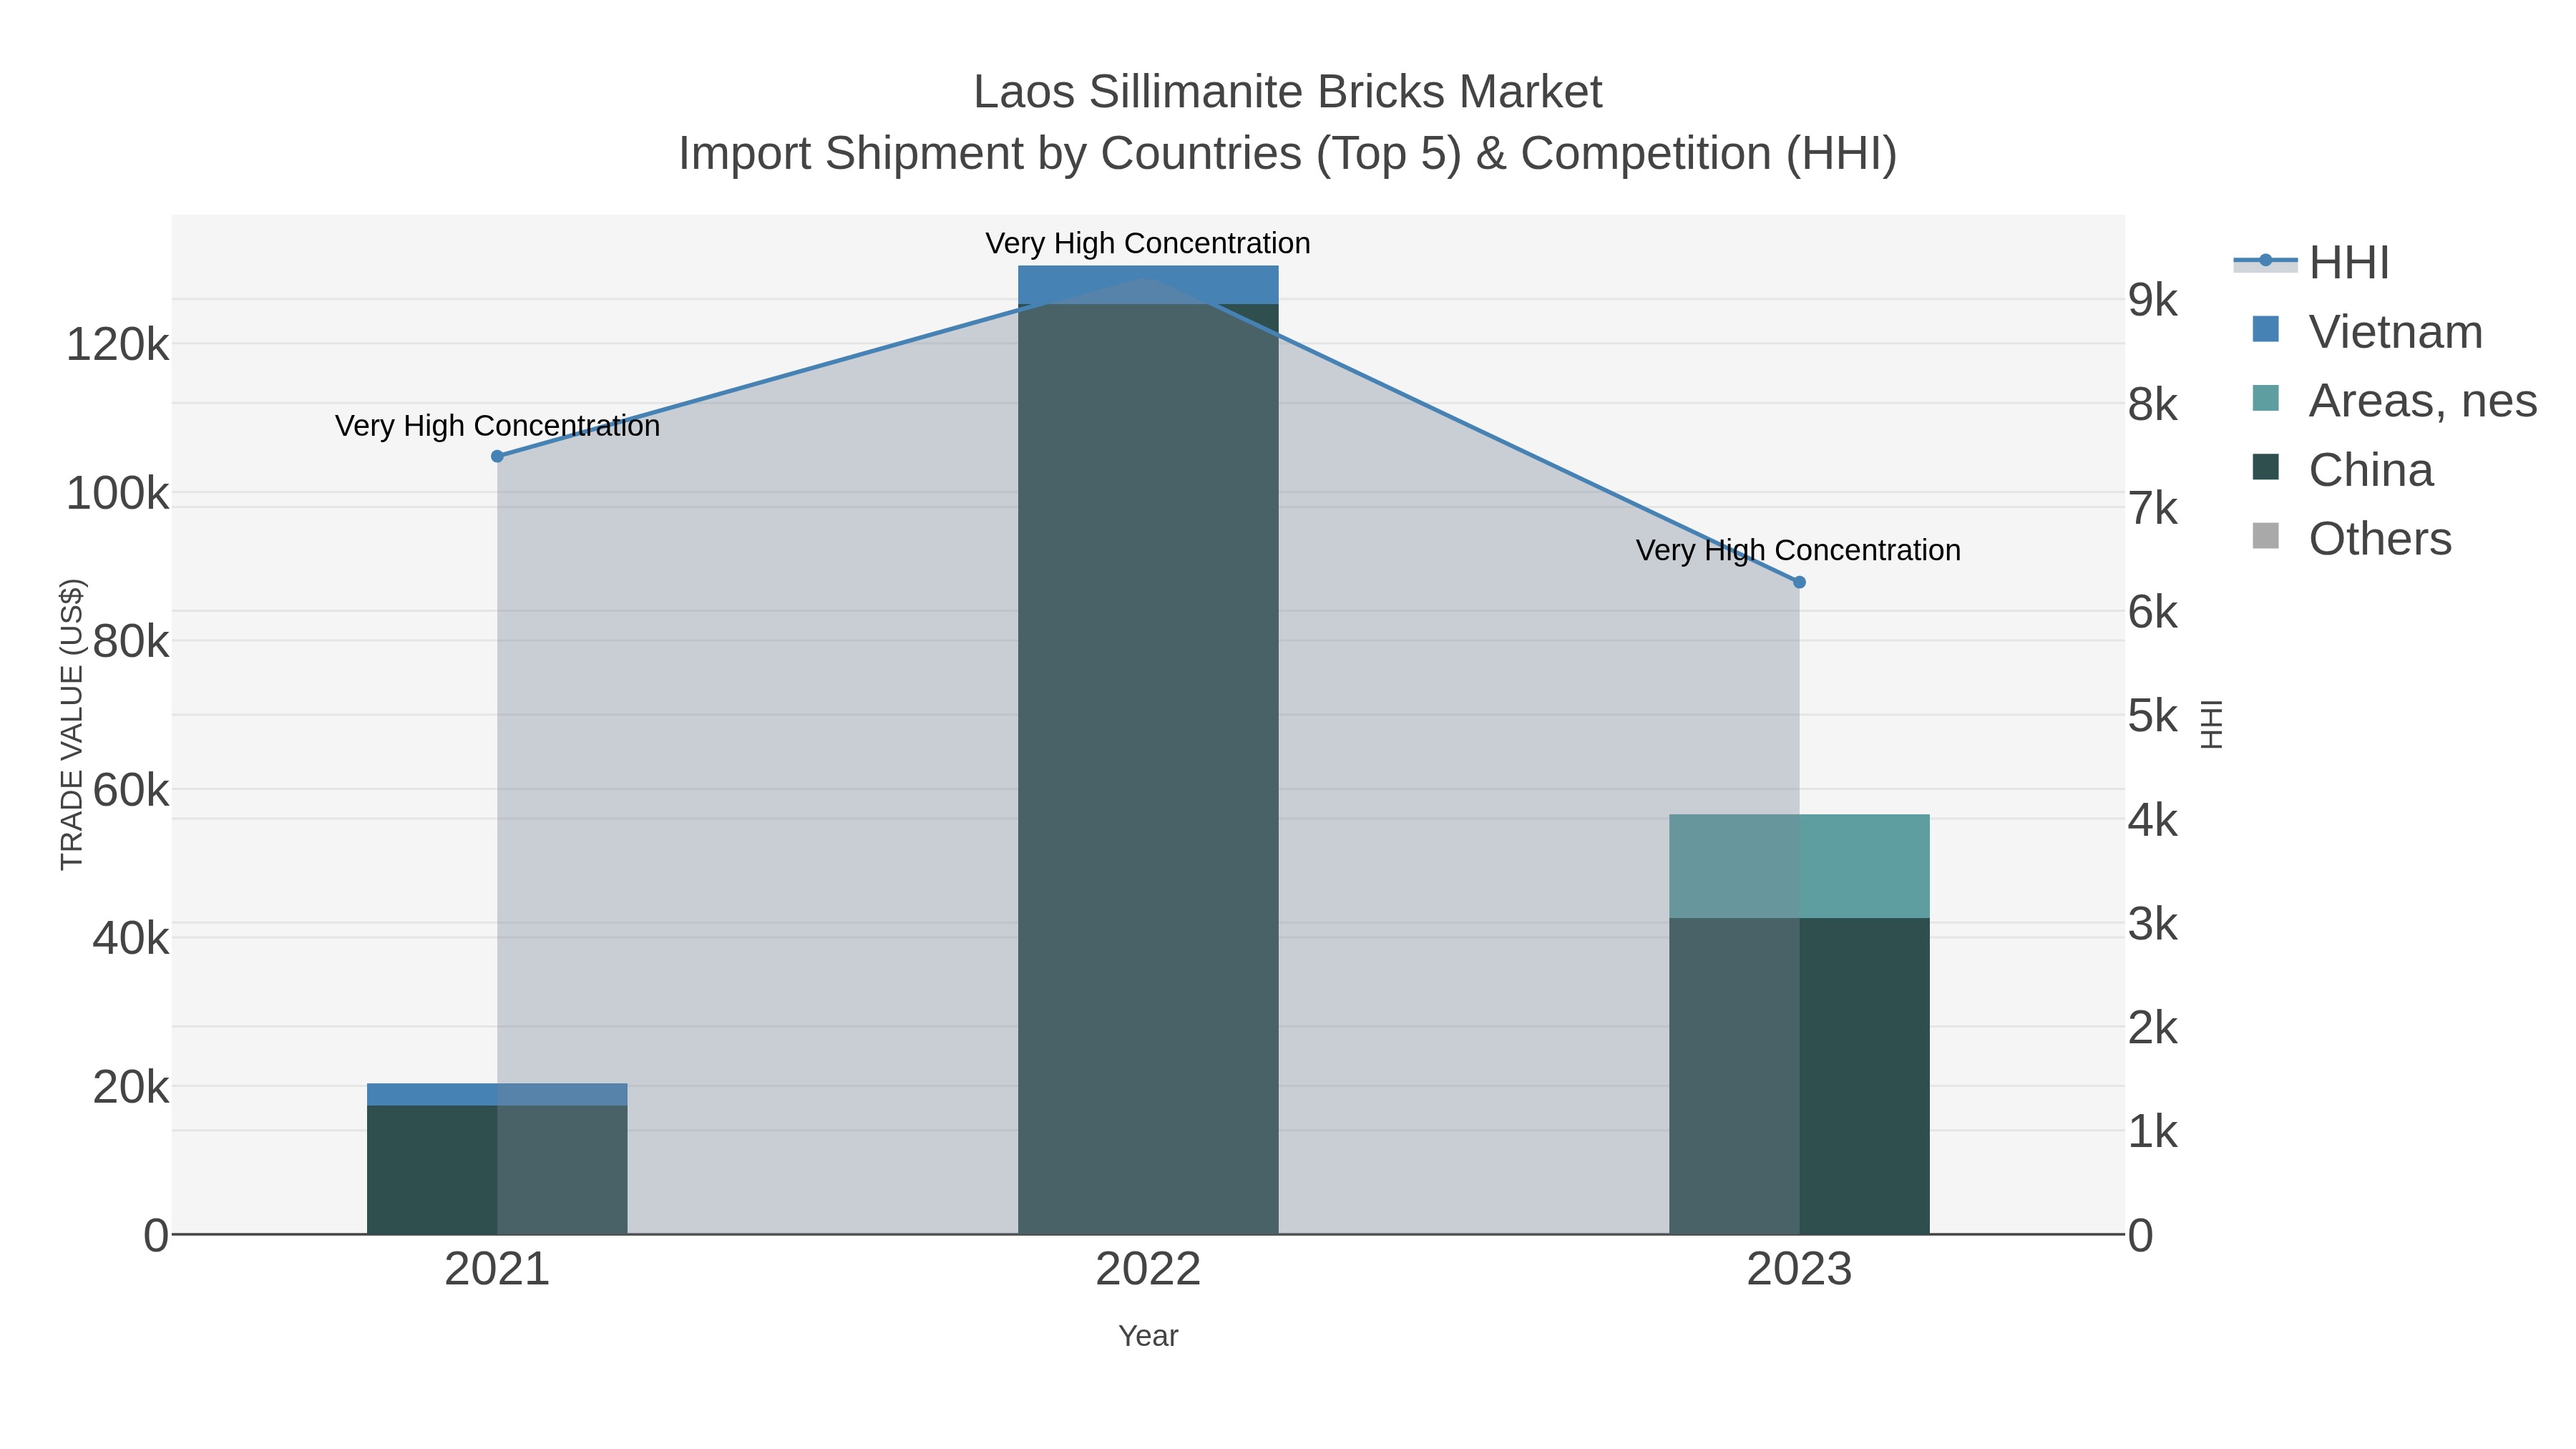Image resolution: width=2576 pixels, height=1449 pixels.
Task: Click the HHI line marker in legend
Action: (x=2266, y=261)
